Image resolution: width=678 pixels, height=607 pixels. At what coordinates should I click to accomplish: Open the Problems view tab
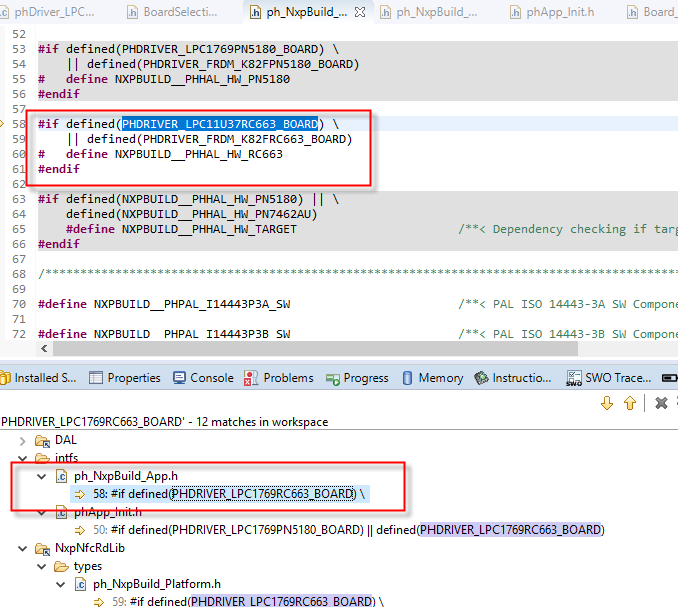click(279, 378)
